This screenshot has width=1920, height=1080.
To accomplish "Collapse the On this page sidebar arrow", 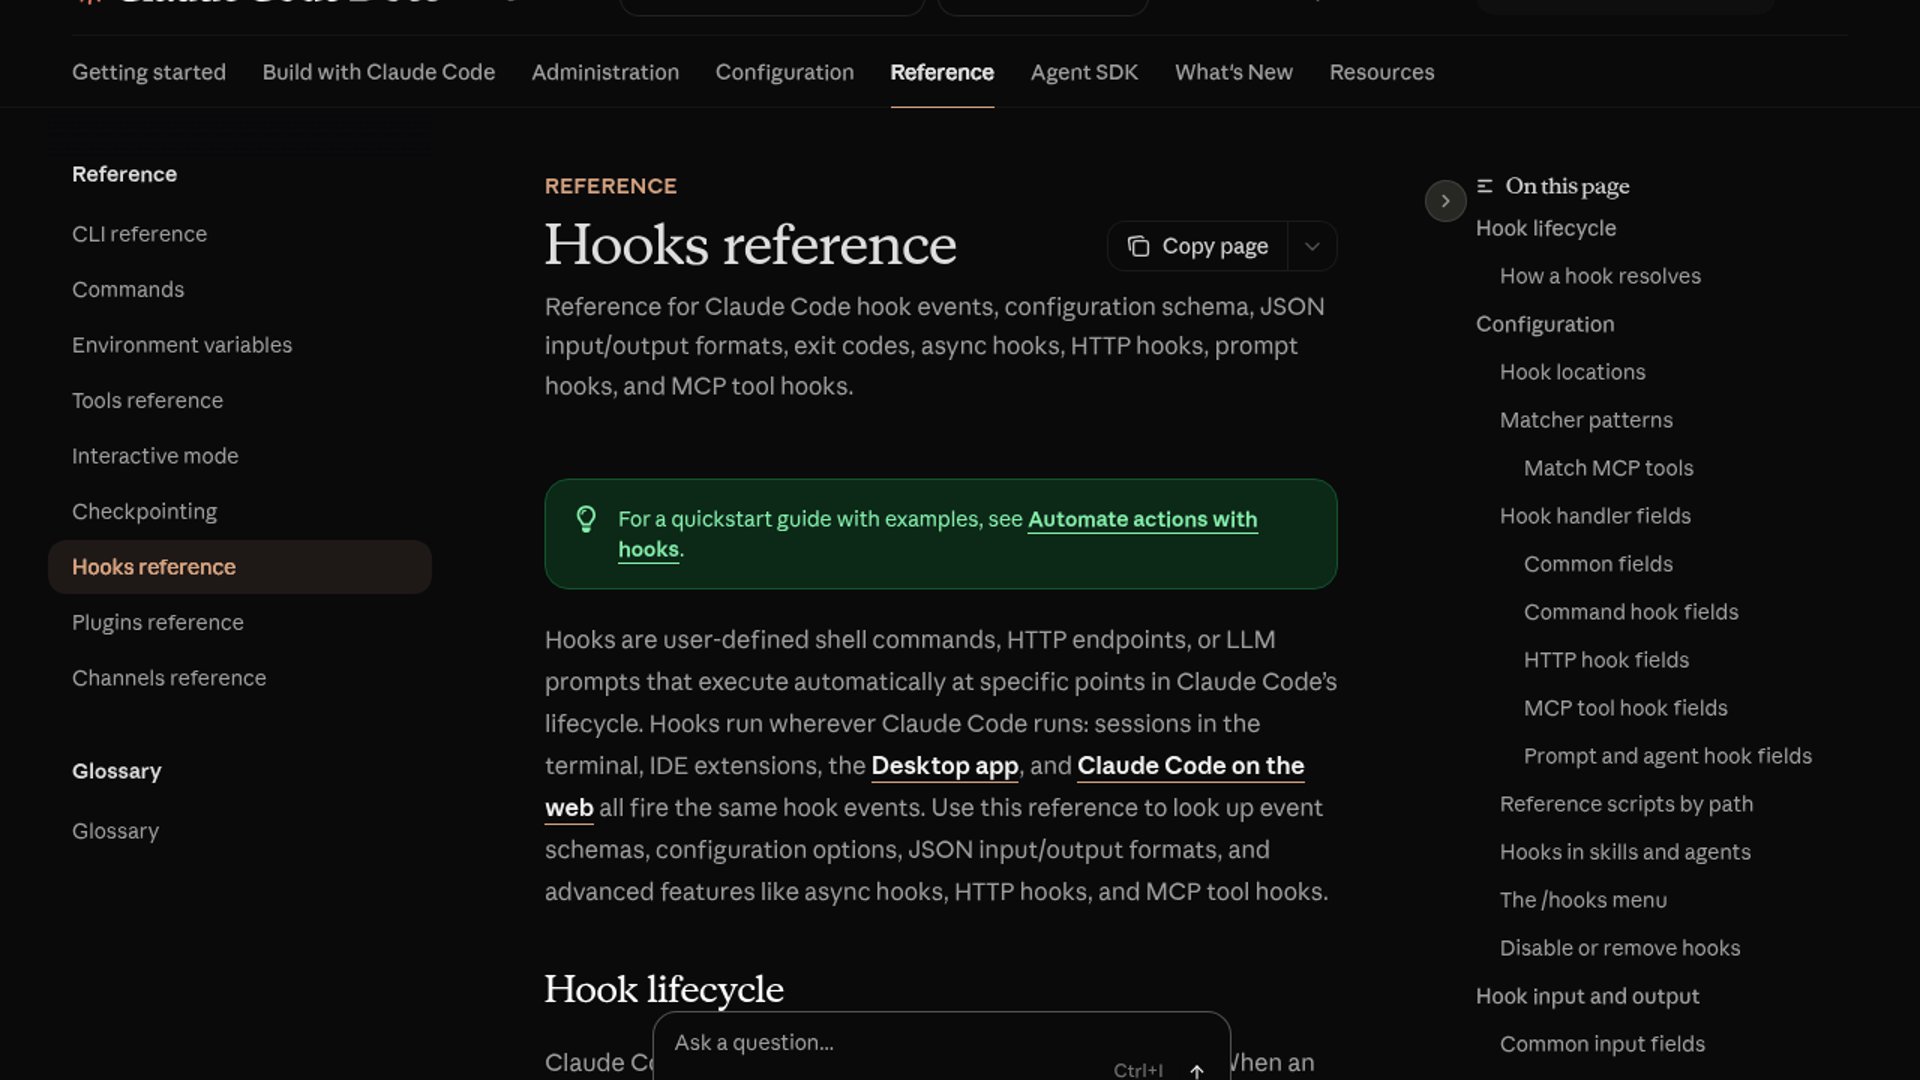I will (1445, 201).
